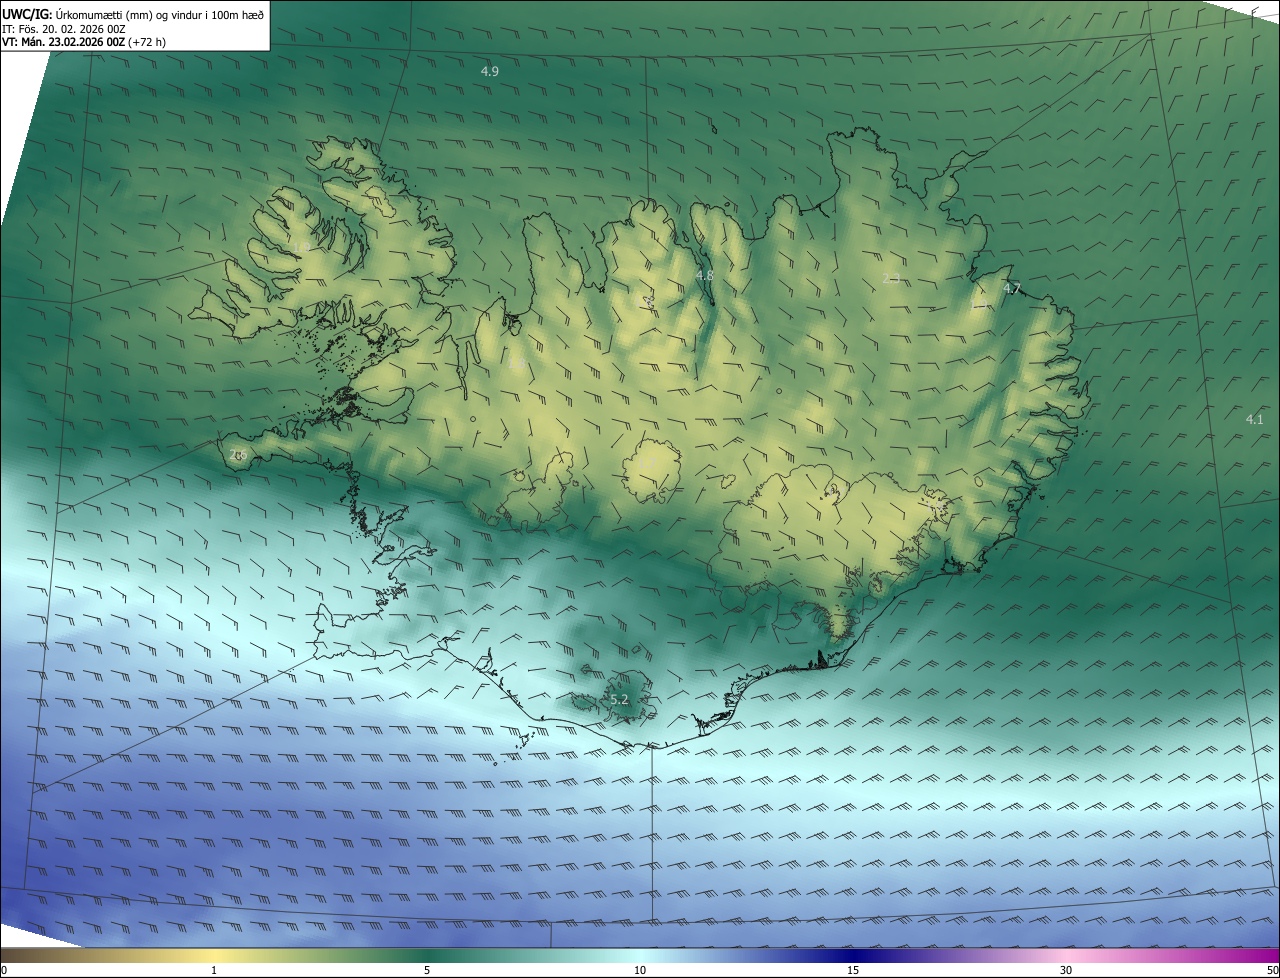Click the VT: Mán. 23.02.2026 00Z line
1280x978 pixels.
tap(83, 43)
